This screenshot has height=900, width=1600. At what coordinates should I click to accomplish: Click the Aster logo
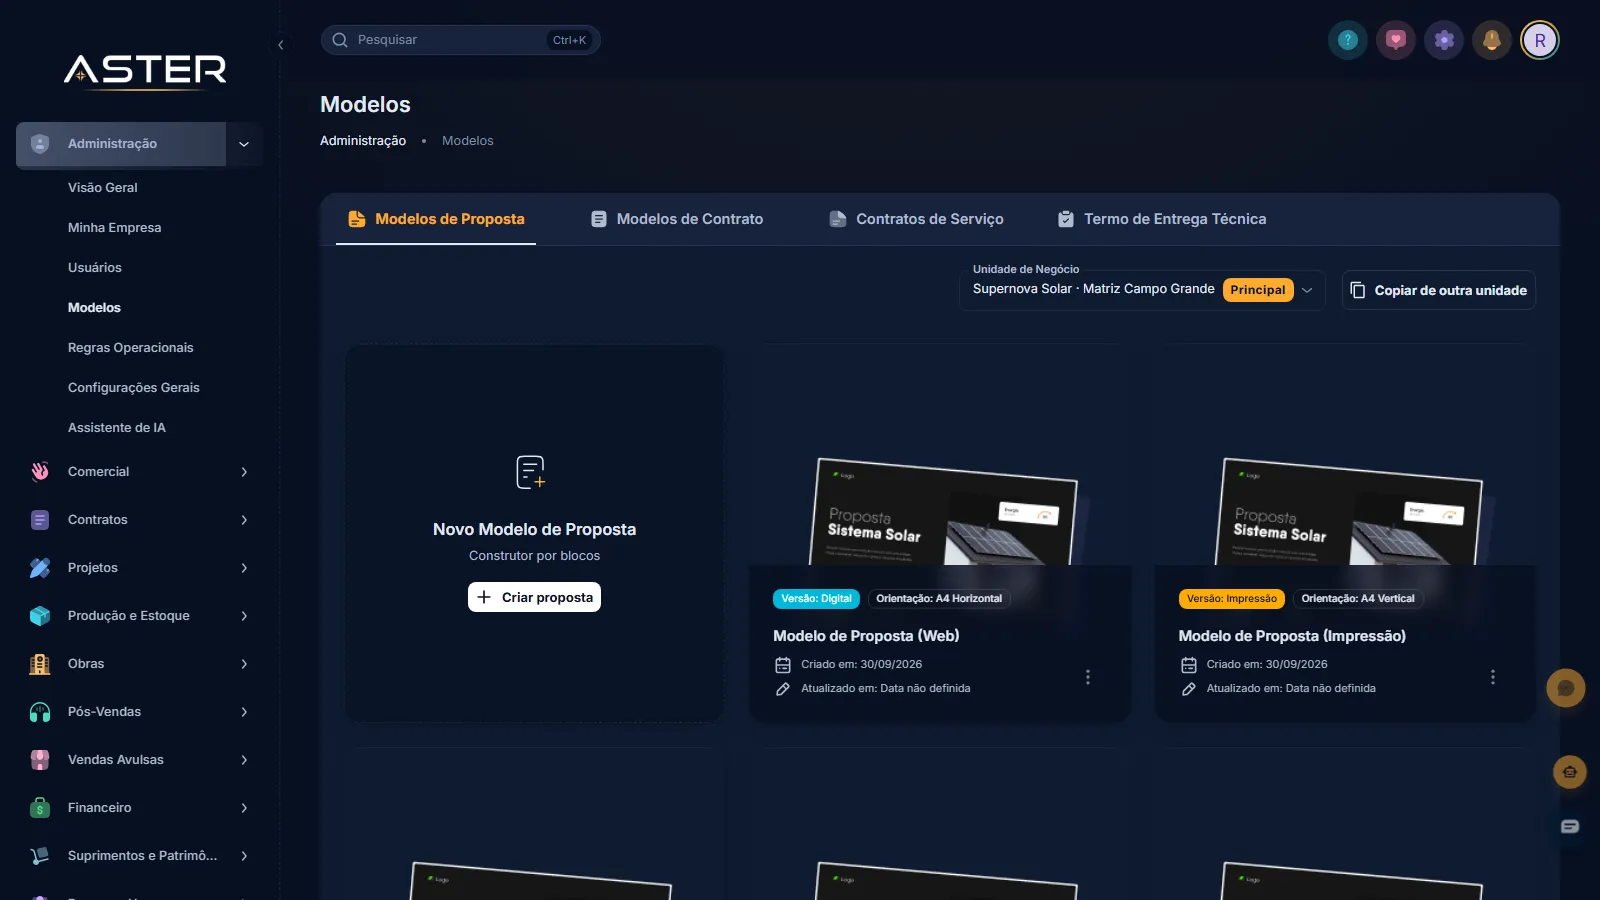click(x=145, y=71)
